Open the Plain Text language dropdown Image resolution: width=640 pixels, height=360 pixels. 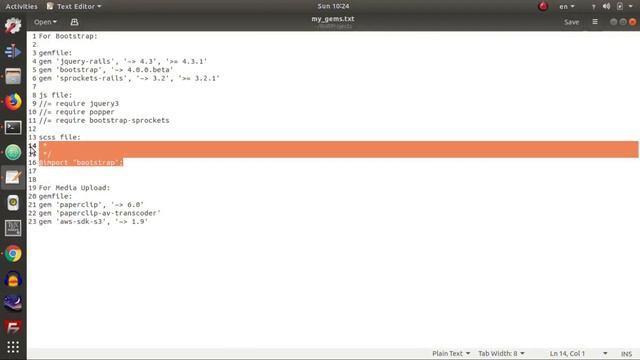point(451,353)
